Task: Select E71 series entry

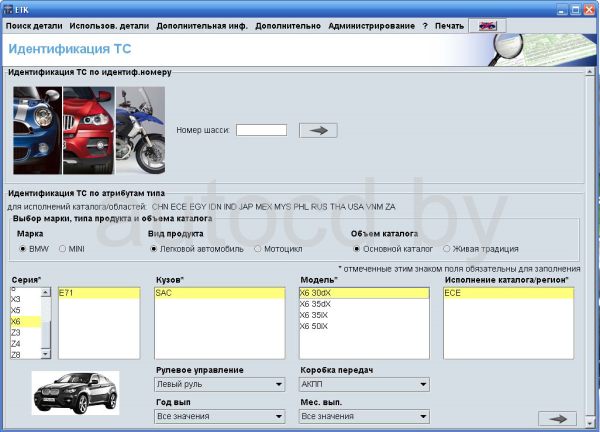Action: pos(99,293)
